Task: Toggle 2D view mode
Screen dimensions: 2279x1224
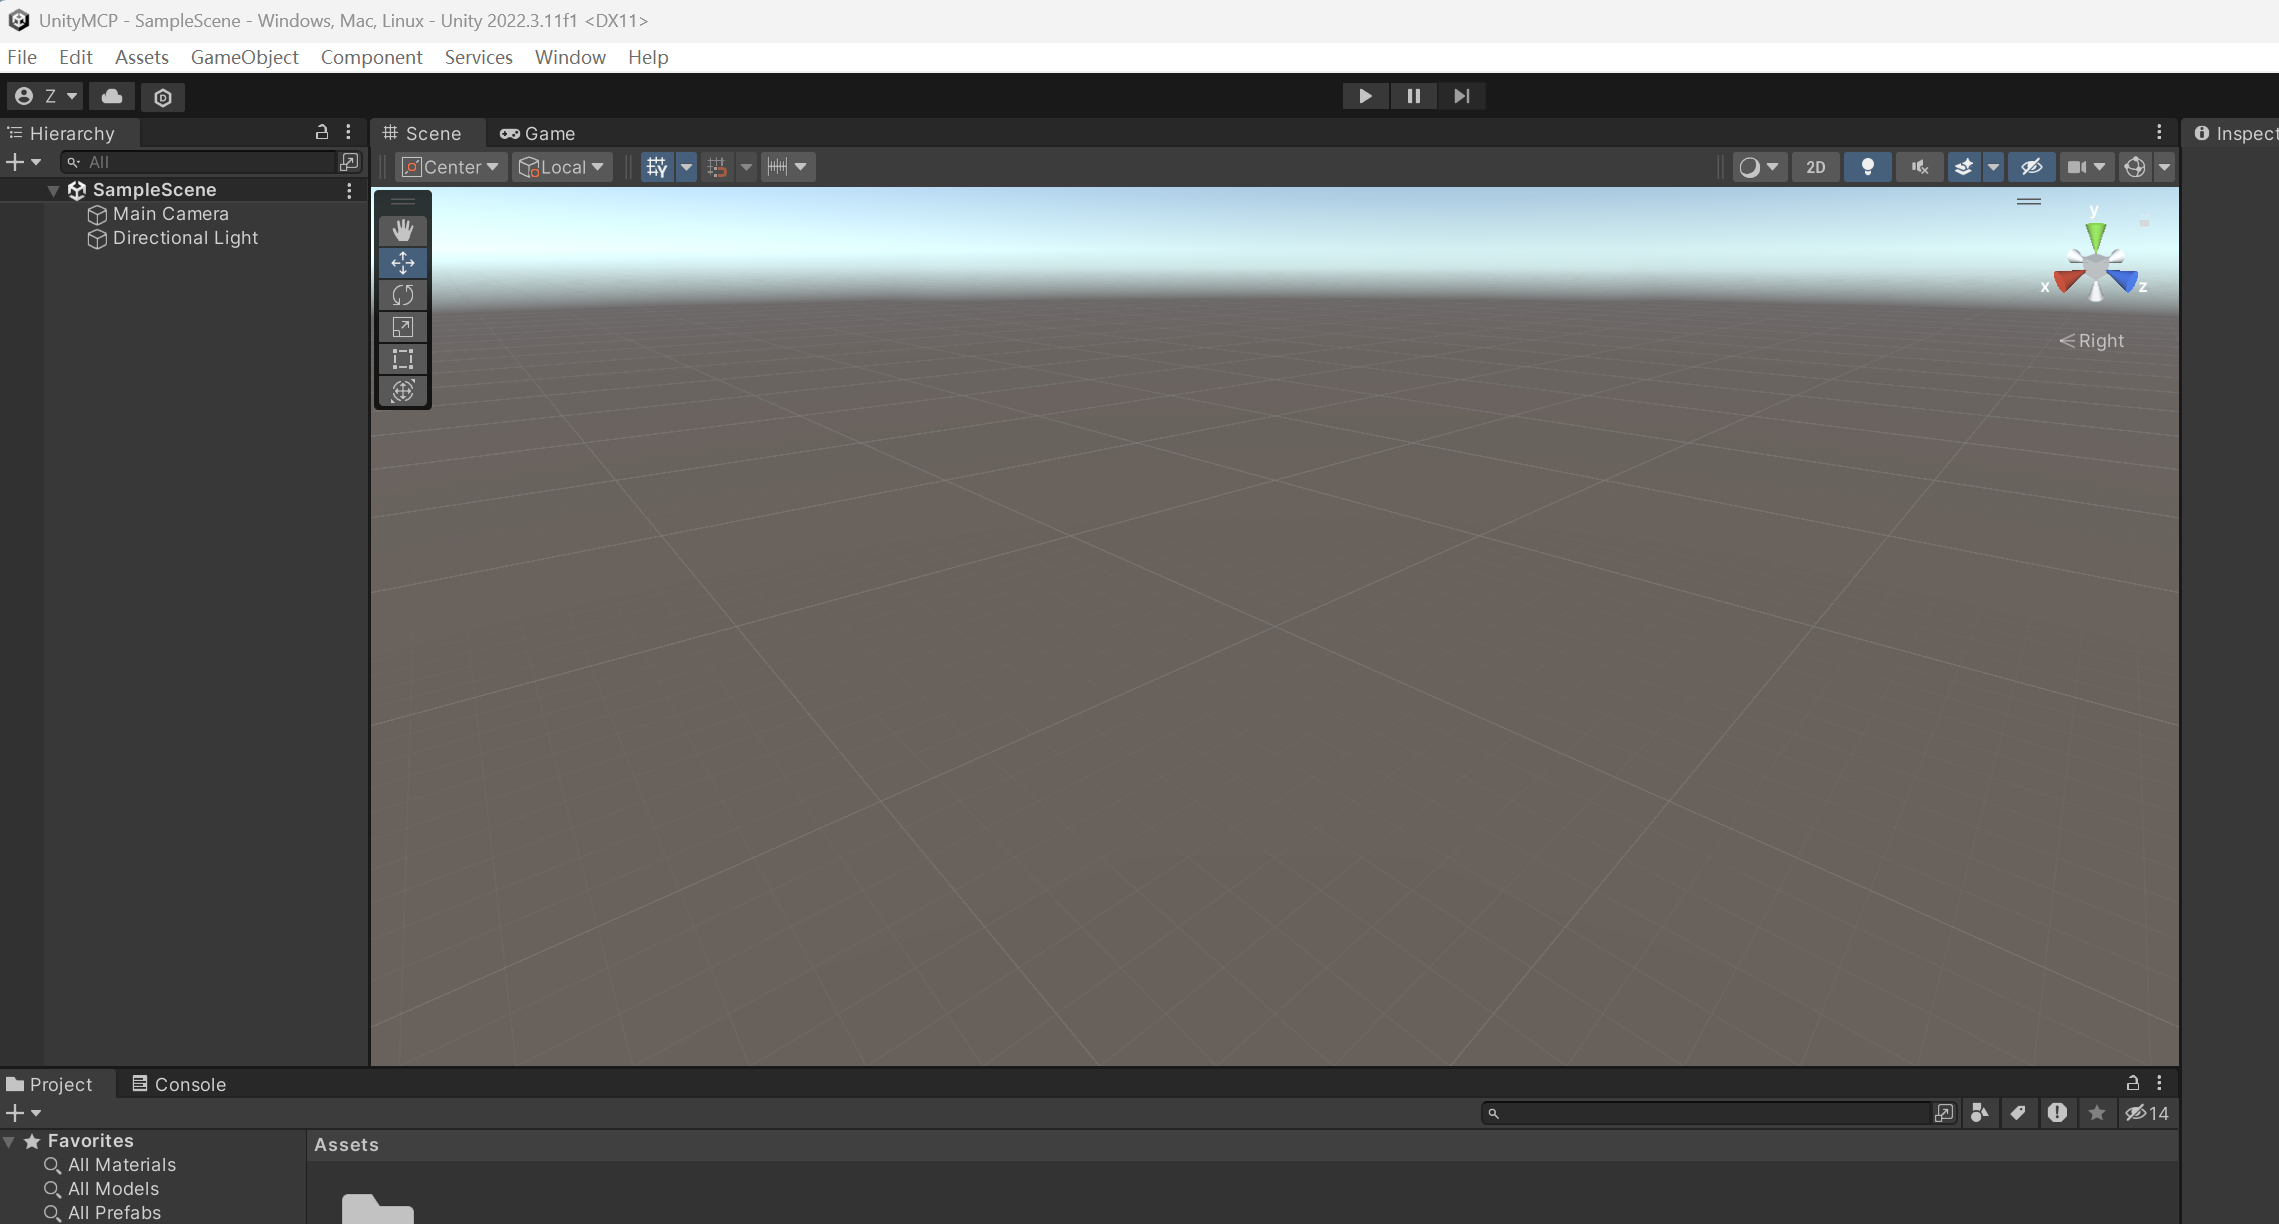Action: click(1816, 167)
